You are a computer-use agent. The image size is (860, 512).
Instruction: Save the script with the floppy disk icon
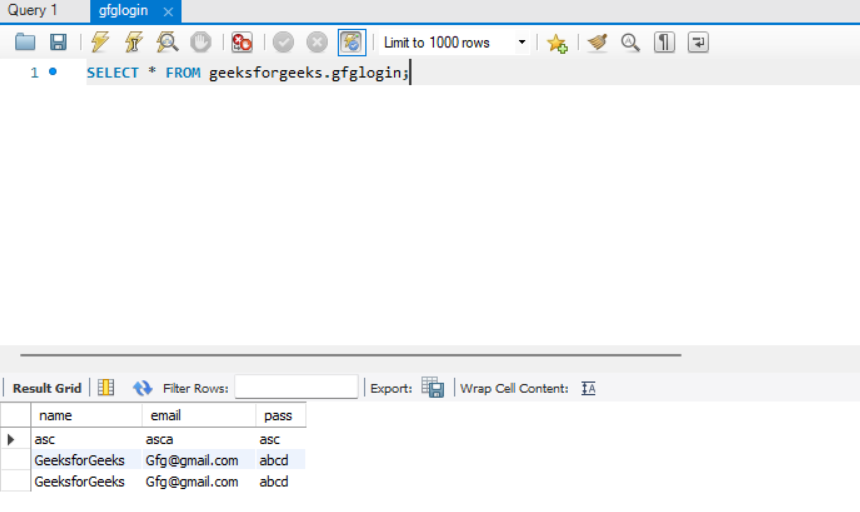[58, 42]
